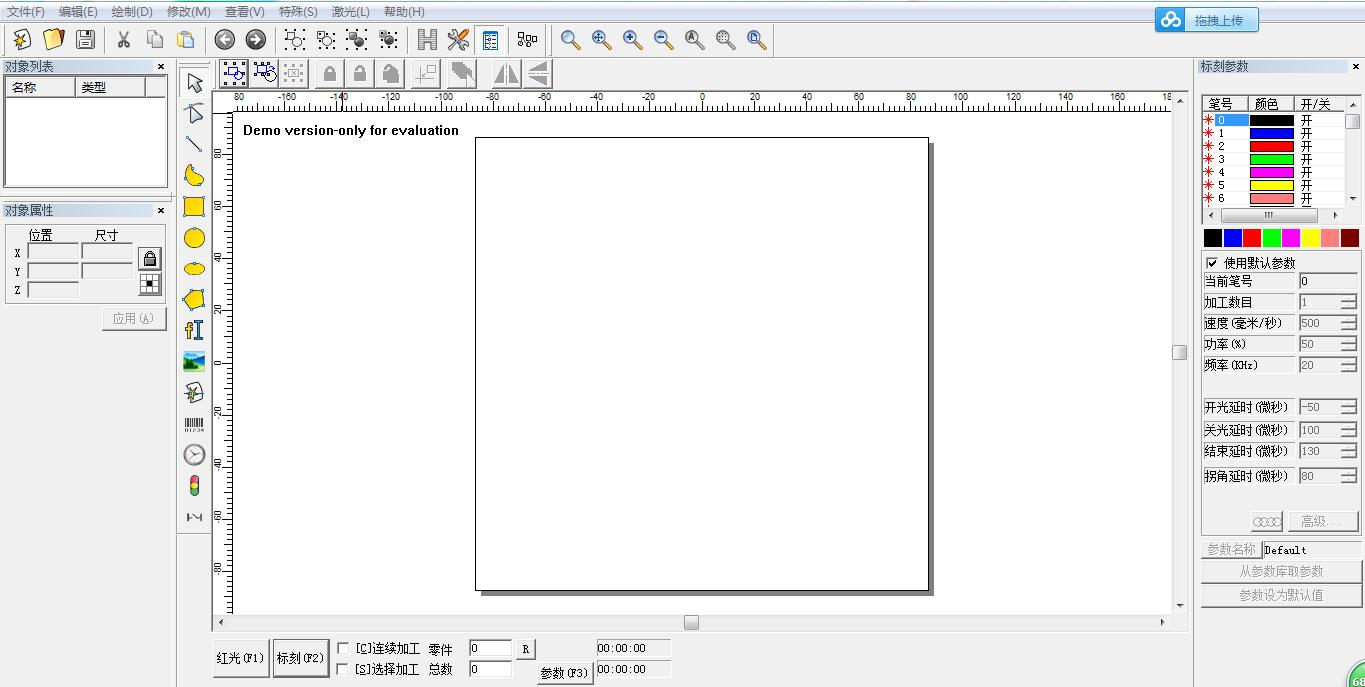Click the 高级 advanced parameters button
Viewport: 1365px width, 687px height.
[x=1322, y=521]
